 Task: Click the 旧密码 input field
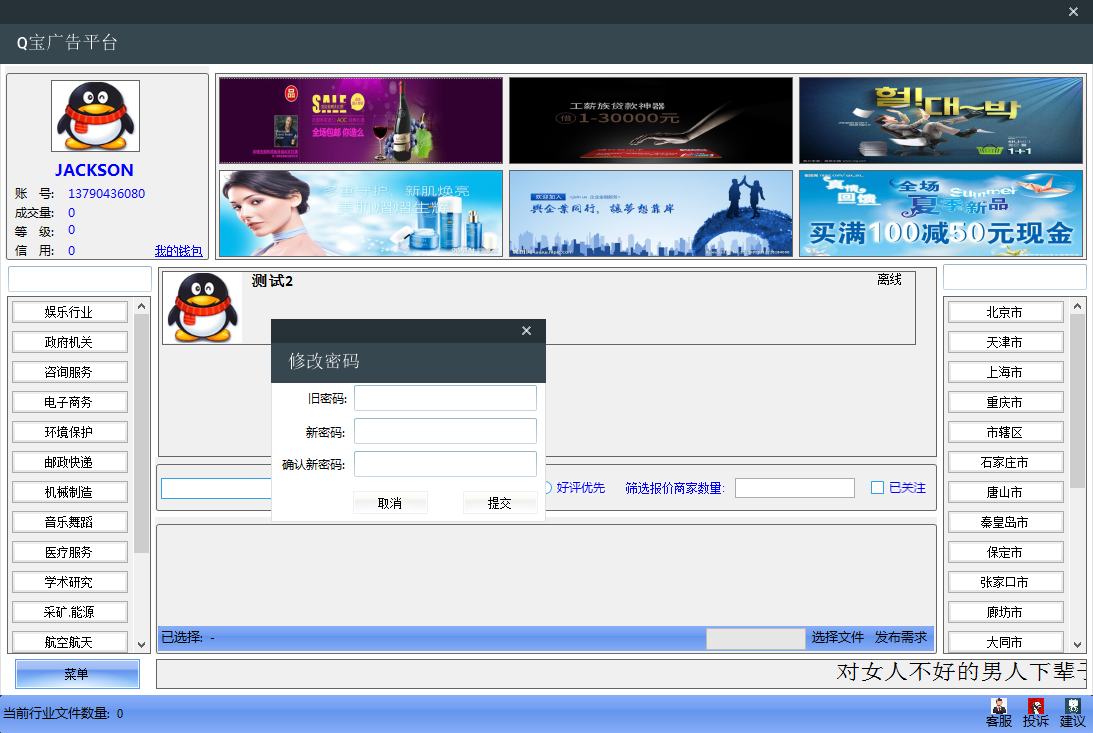pos(445,398)
